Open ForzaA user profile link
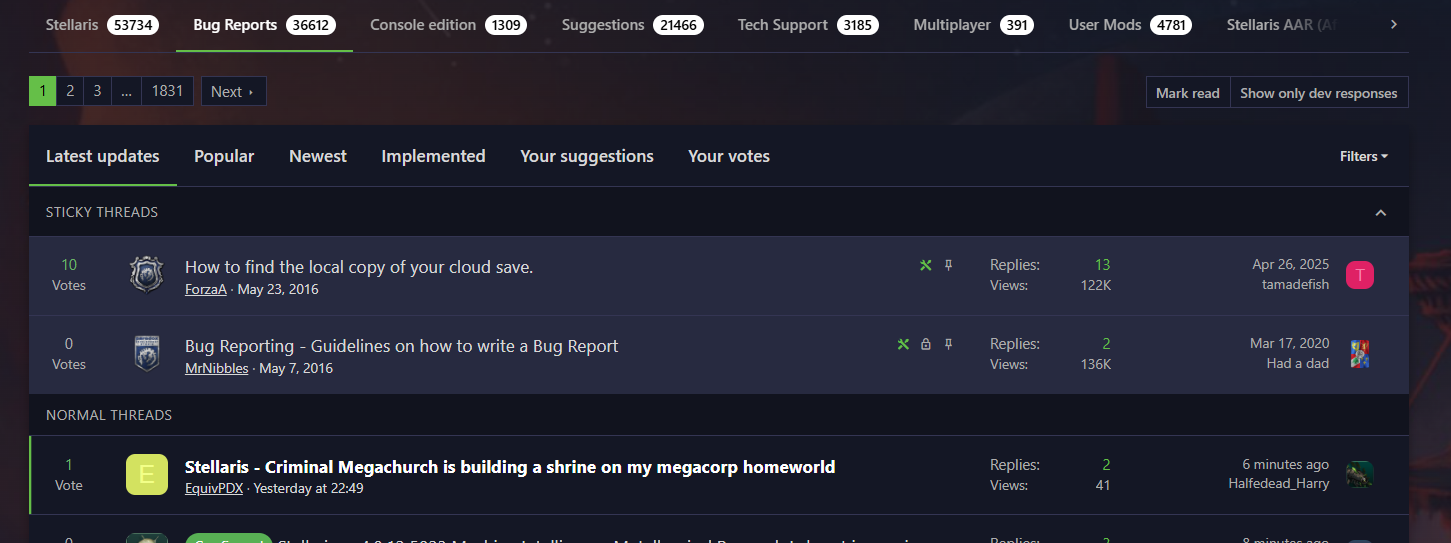1451x543 pixels. 206,290
